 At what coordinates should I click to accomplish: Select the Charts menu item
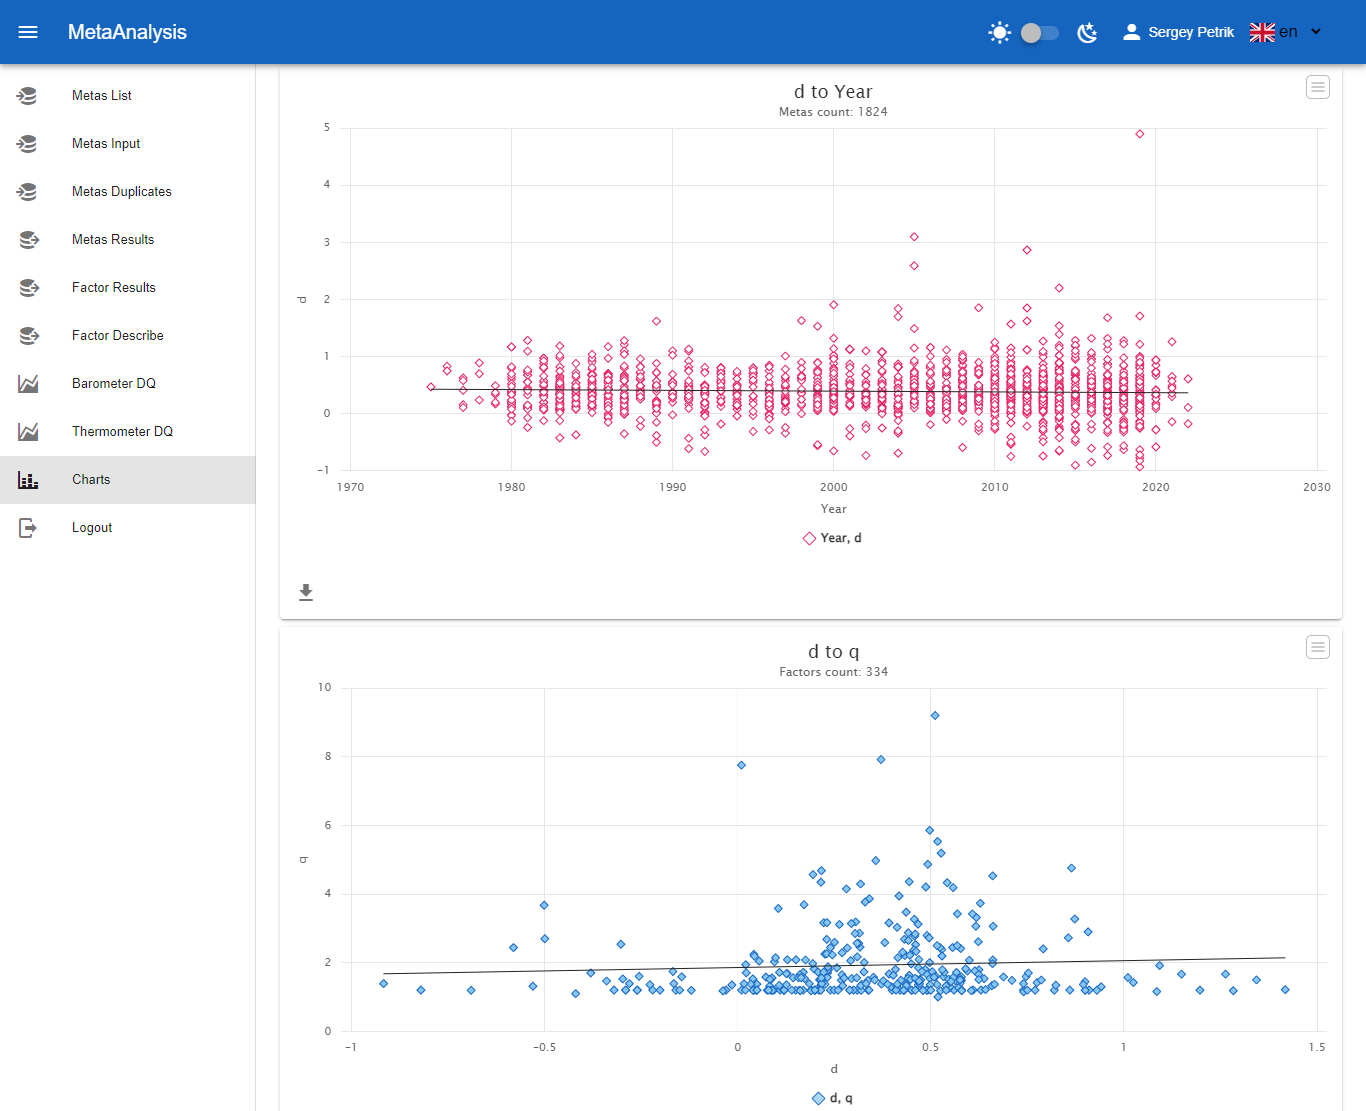[127, 480]
